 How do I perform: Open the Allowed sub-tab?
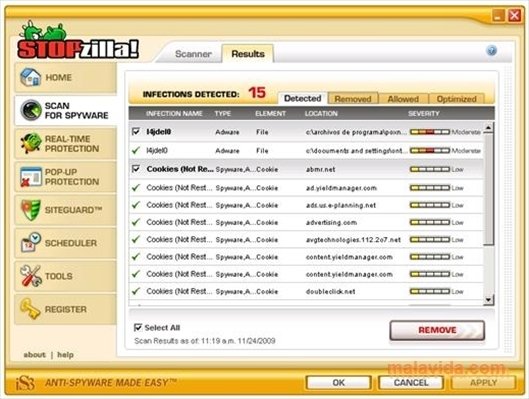[x=403, y=99]
